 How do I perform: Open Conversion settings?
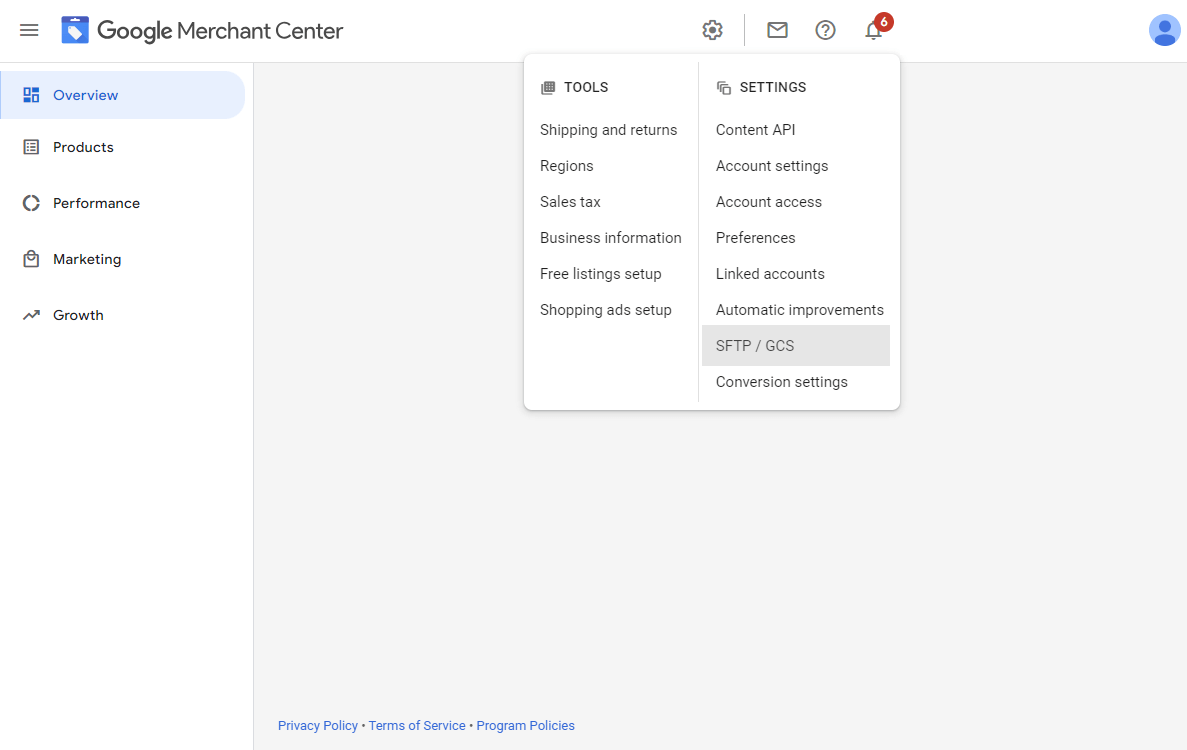[781, 382]
